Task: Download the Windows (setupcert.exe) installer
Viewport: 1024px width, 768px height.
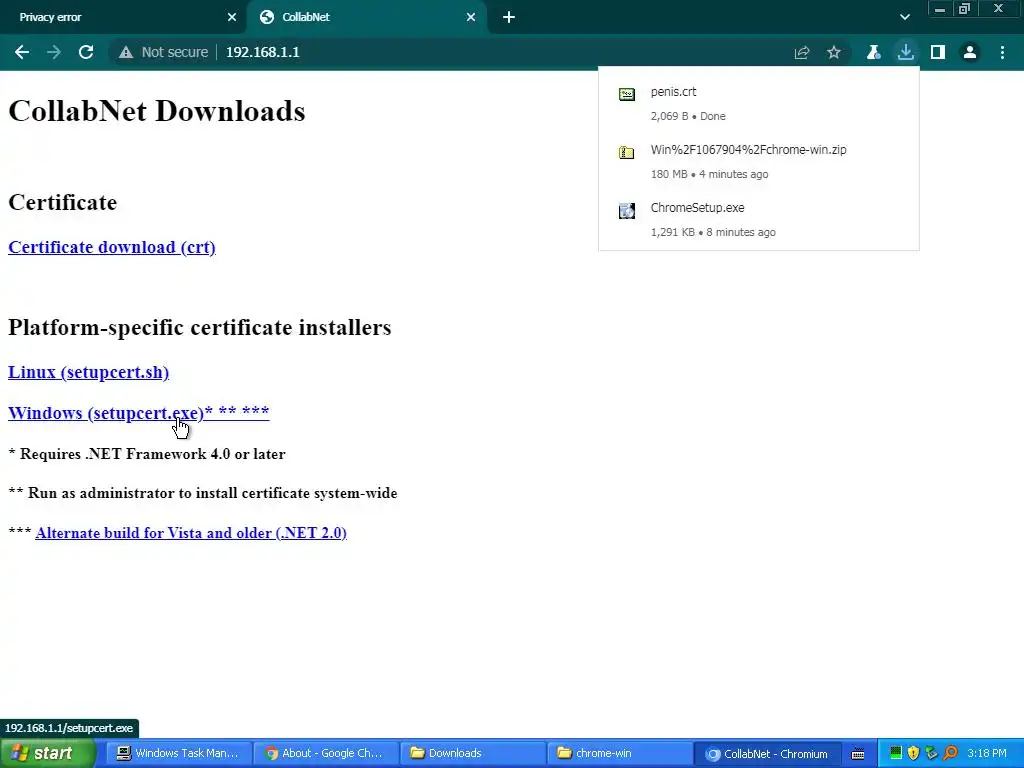Action: click(138, 413)
